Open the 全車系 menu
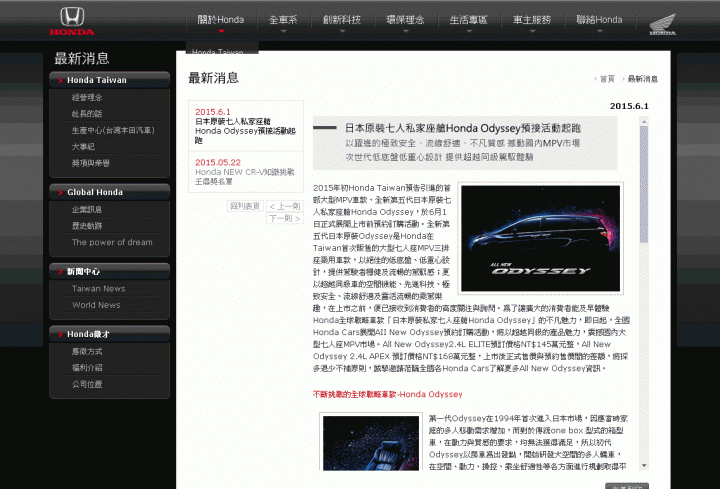The width and height of the screenshot is (720, 489). click(x=283, y=20)
